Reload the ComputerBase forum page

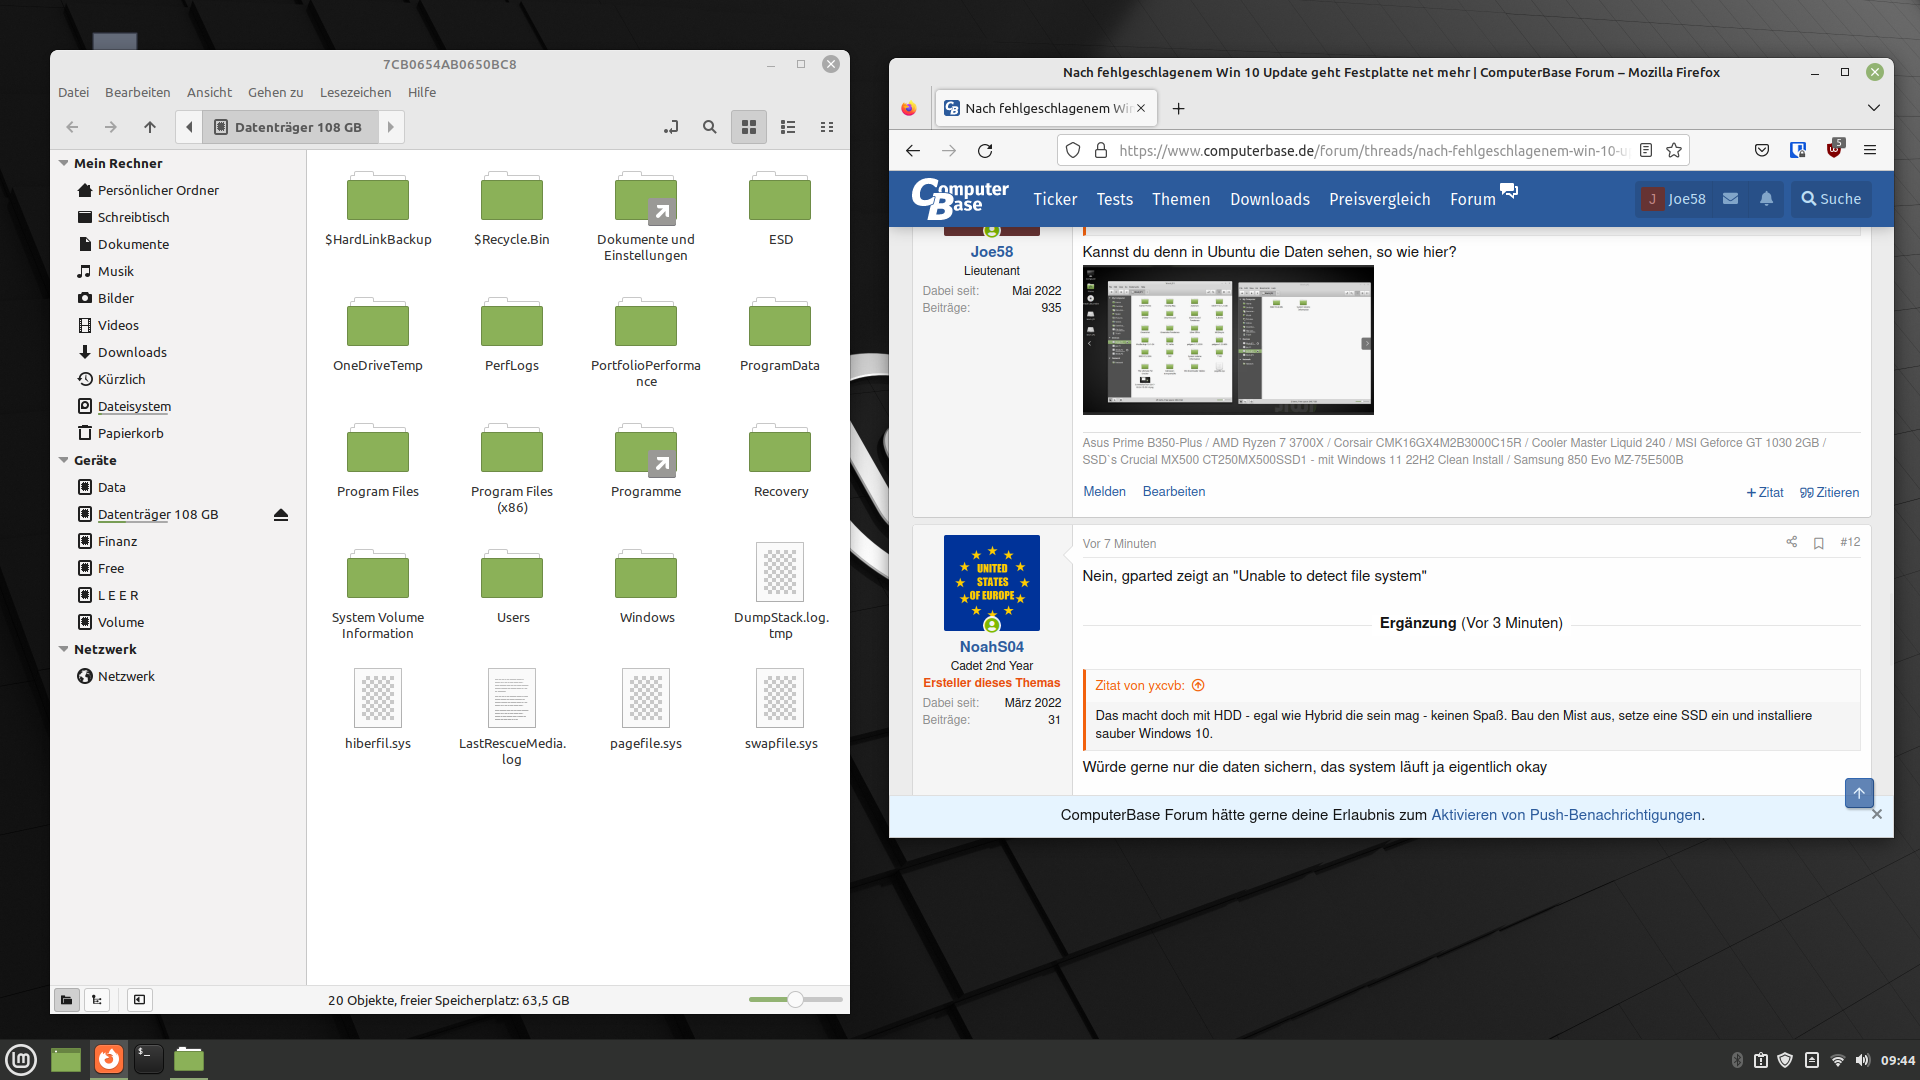985,151
